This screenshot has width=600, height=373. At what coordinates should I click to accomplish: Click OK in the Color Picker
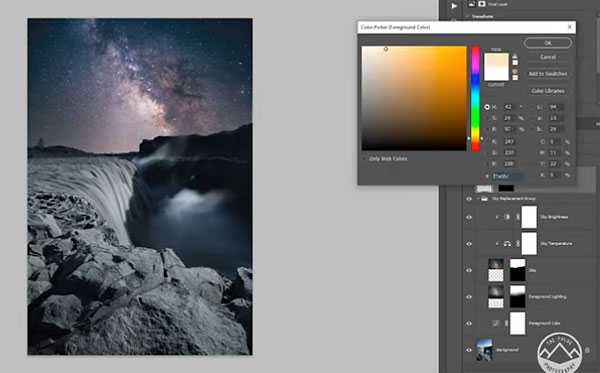(548, 43)
